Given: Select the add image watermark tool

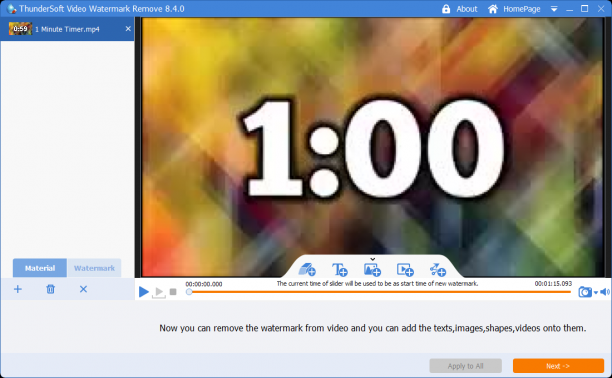Looking at the screenshot, I should click(x=372, y=269).
